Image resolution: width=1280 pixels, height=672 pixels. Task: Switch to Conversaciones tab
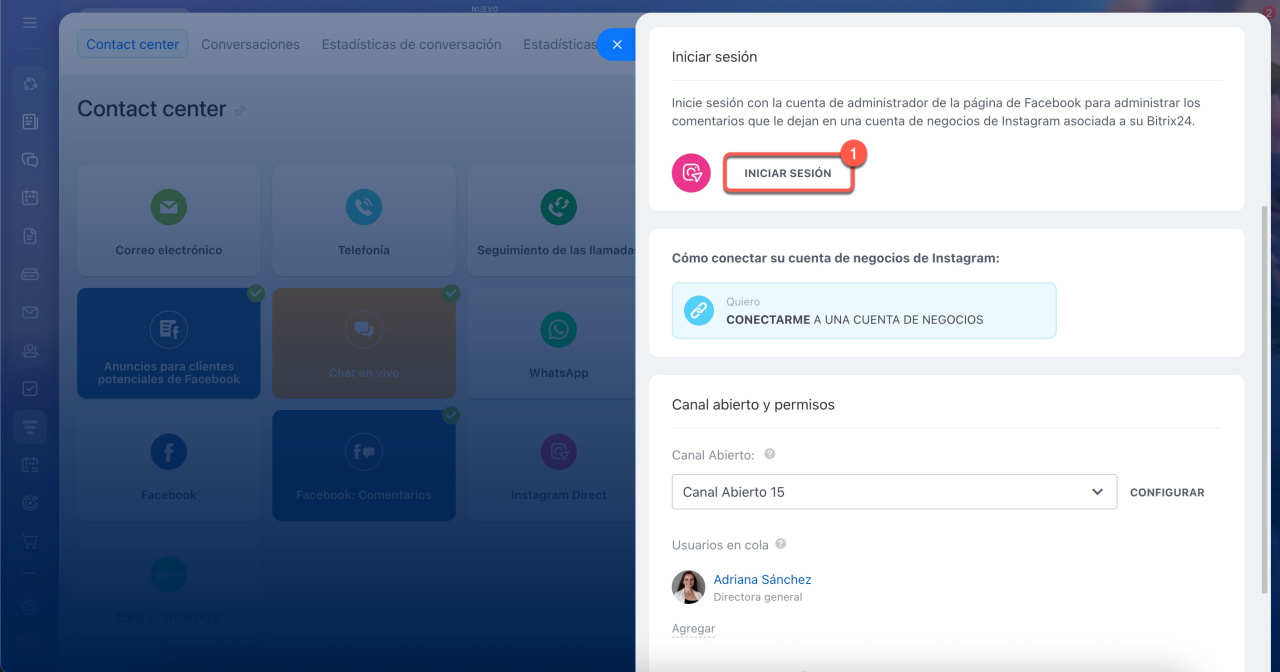tap(250, 44)
